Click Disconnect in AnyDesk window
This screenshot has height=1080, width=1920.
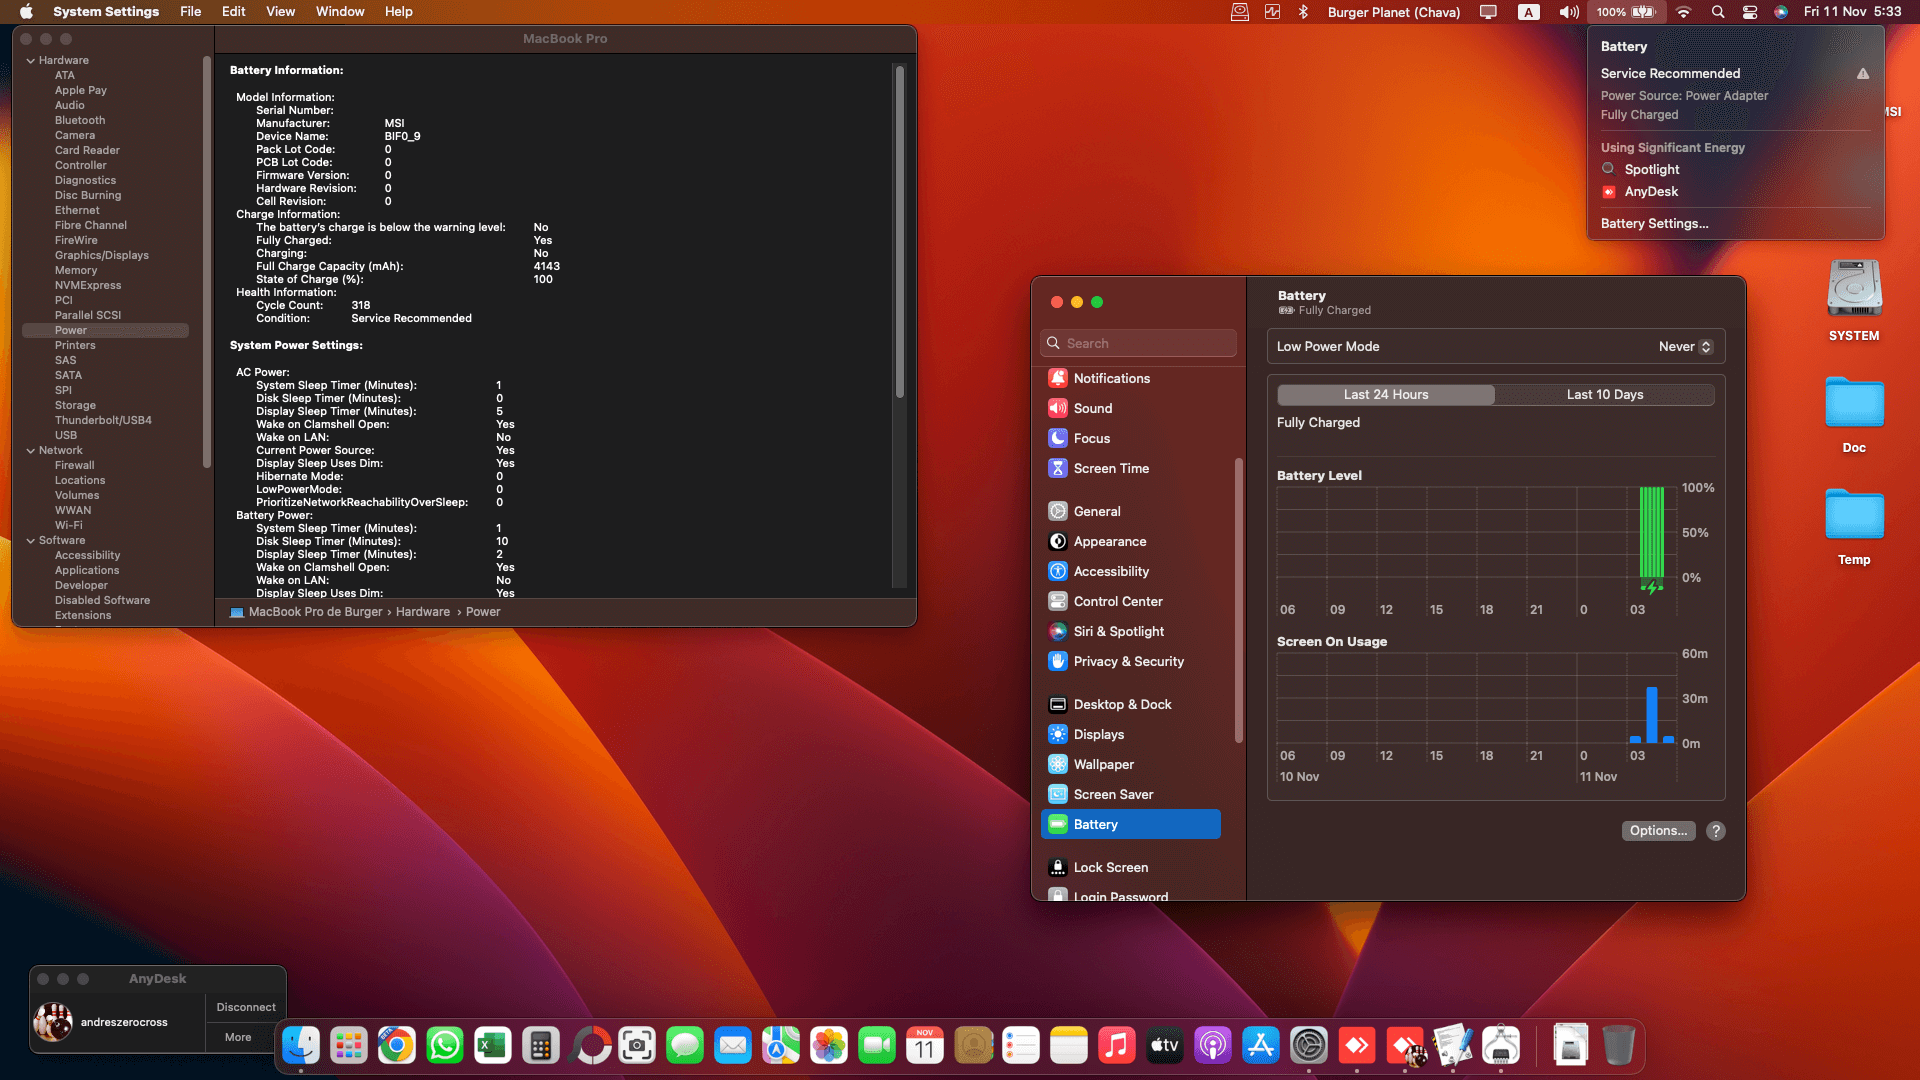point(246,1008)
